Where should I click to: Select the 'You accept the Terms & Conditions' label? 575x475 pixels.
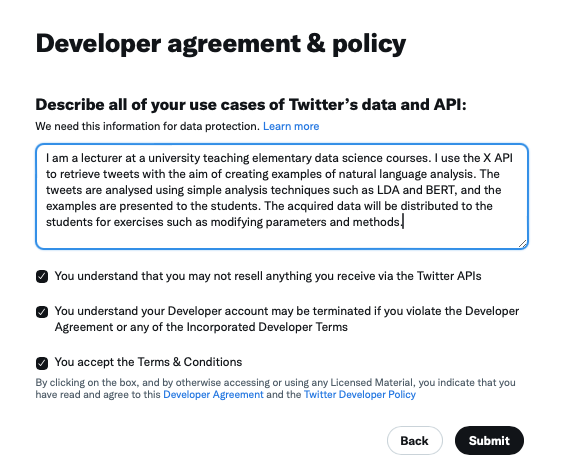148,362
